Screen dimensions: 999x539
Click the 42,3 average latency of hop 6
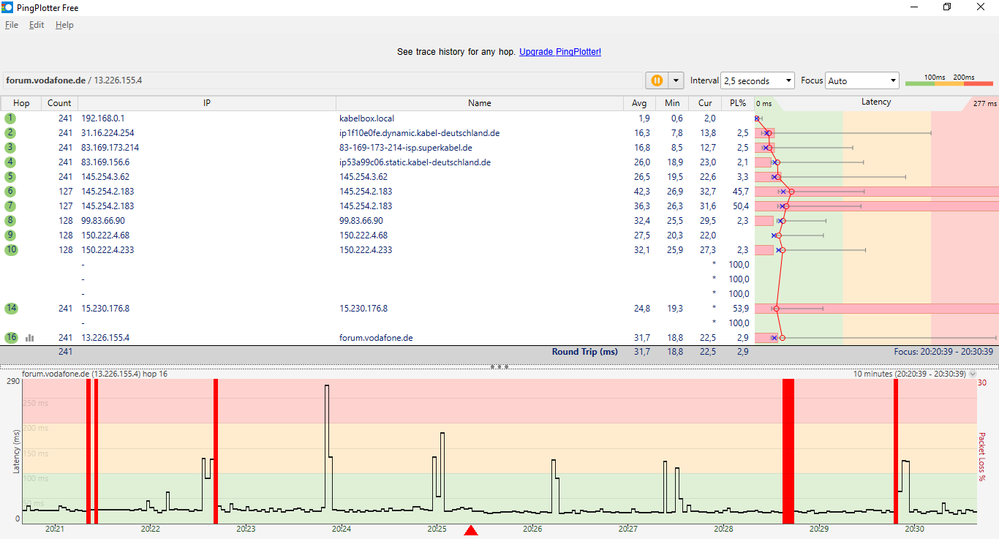point(642,192)
